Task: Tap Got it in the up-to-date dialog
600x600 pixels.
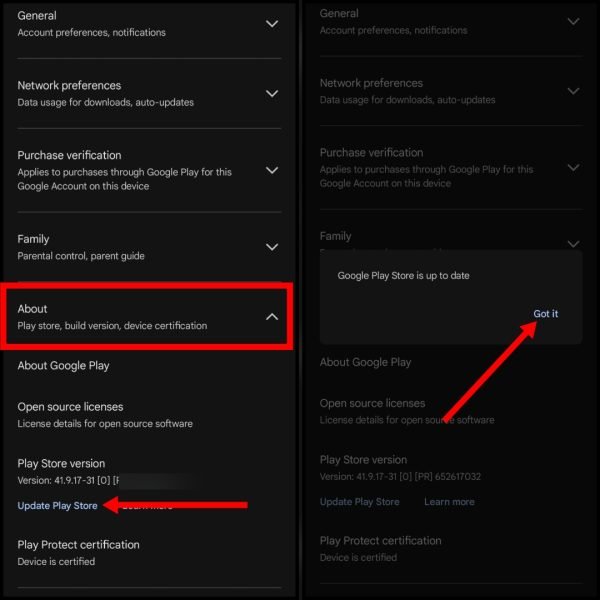Action: click(x=545, y=313)
